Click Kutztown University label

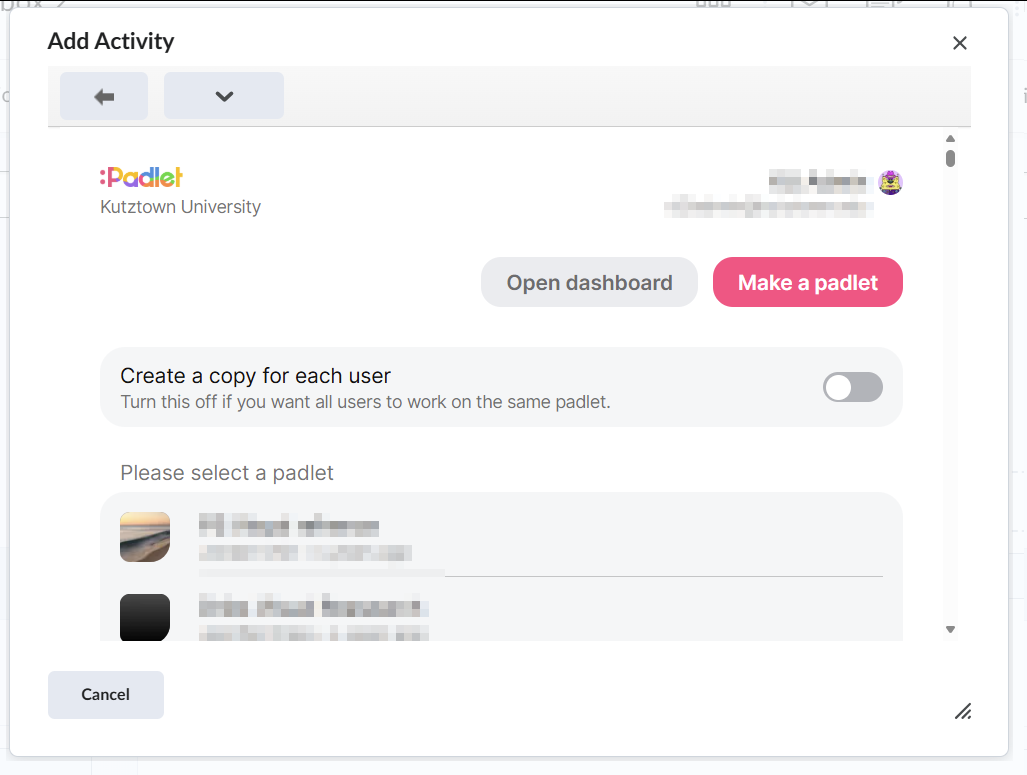point(180,207)
